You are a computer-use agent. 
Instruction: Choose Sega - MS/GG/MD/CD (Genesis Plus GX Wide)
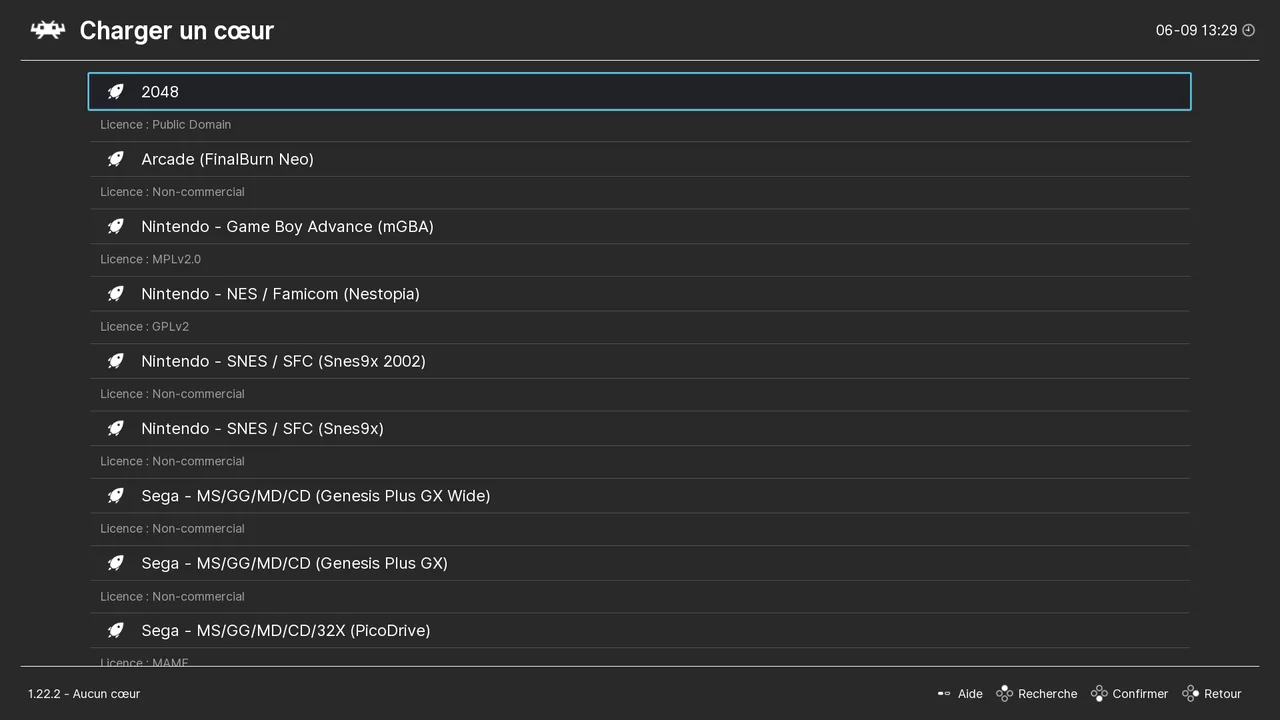tap(640, 496)
